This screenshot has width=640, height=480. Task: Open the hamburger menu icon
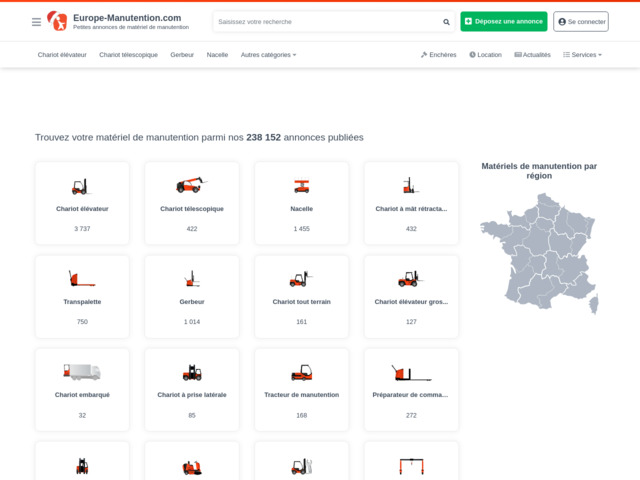(36, 21)
